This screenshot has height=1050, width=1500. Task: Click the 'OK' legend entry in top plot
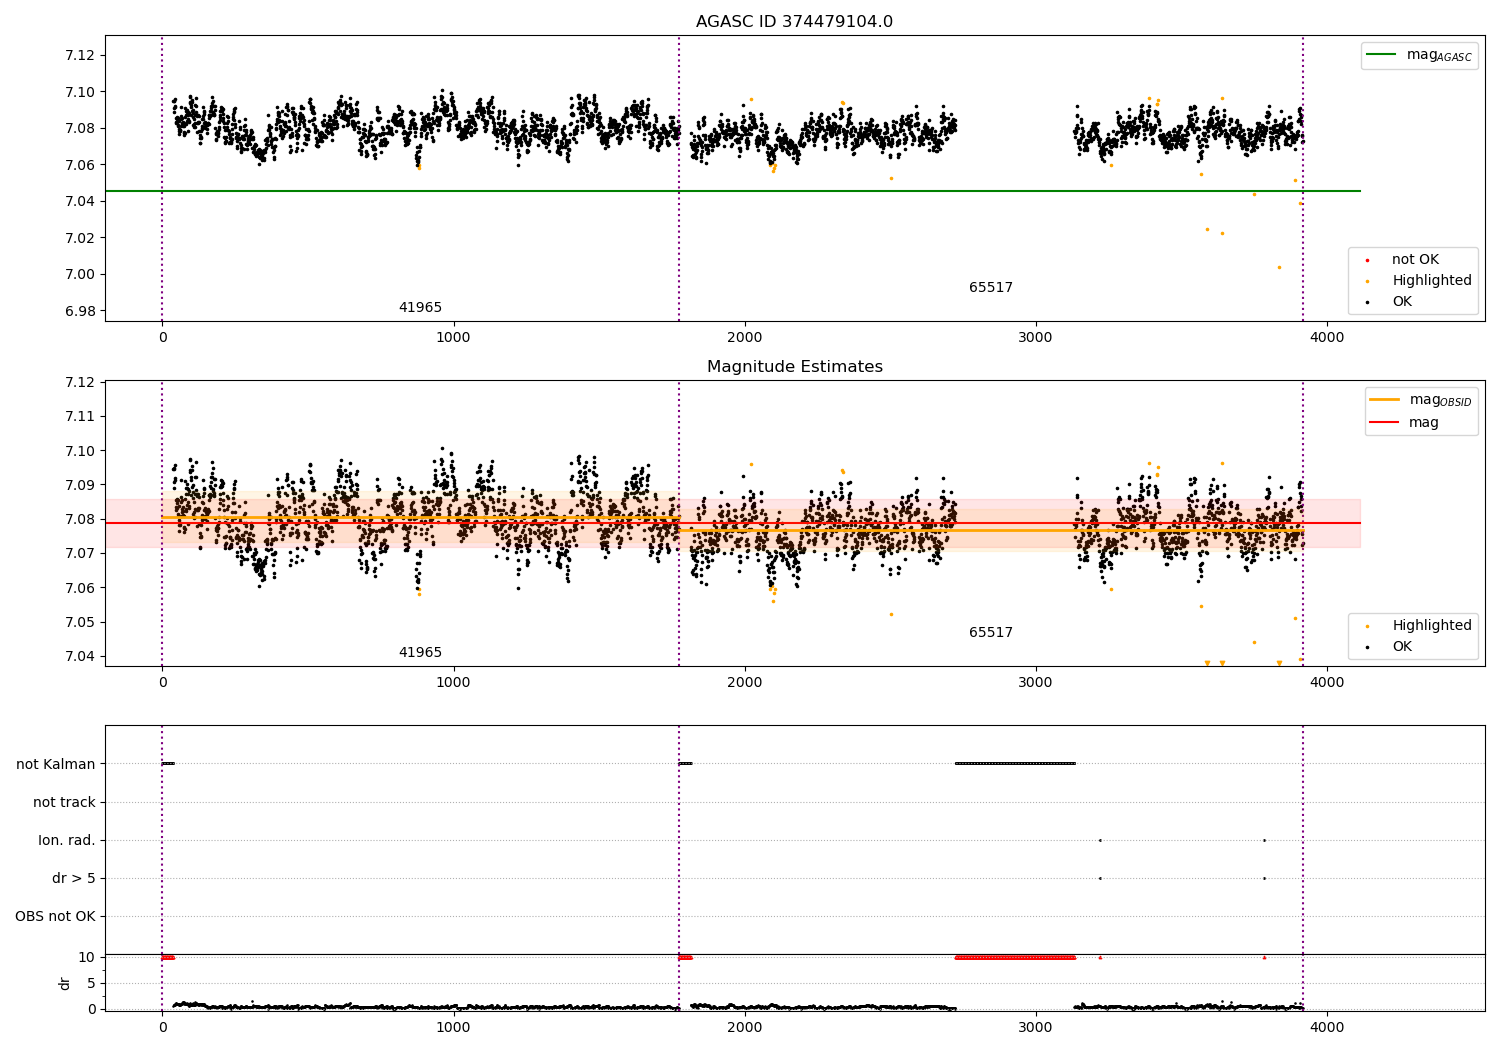1402,302
